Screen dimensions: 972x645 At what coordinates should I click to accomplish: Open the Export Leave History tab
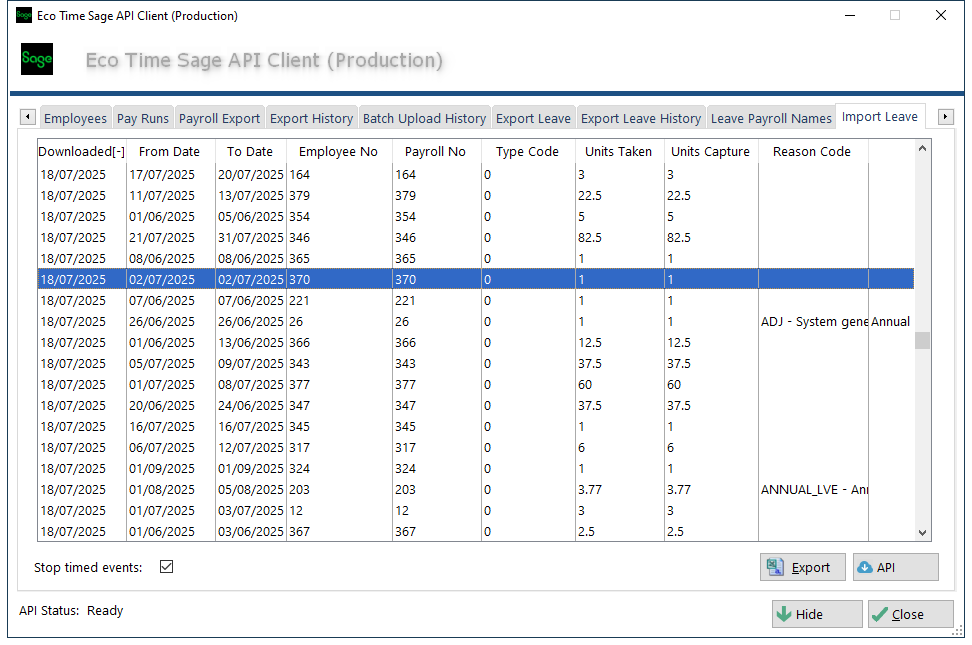coord(640,118)
